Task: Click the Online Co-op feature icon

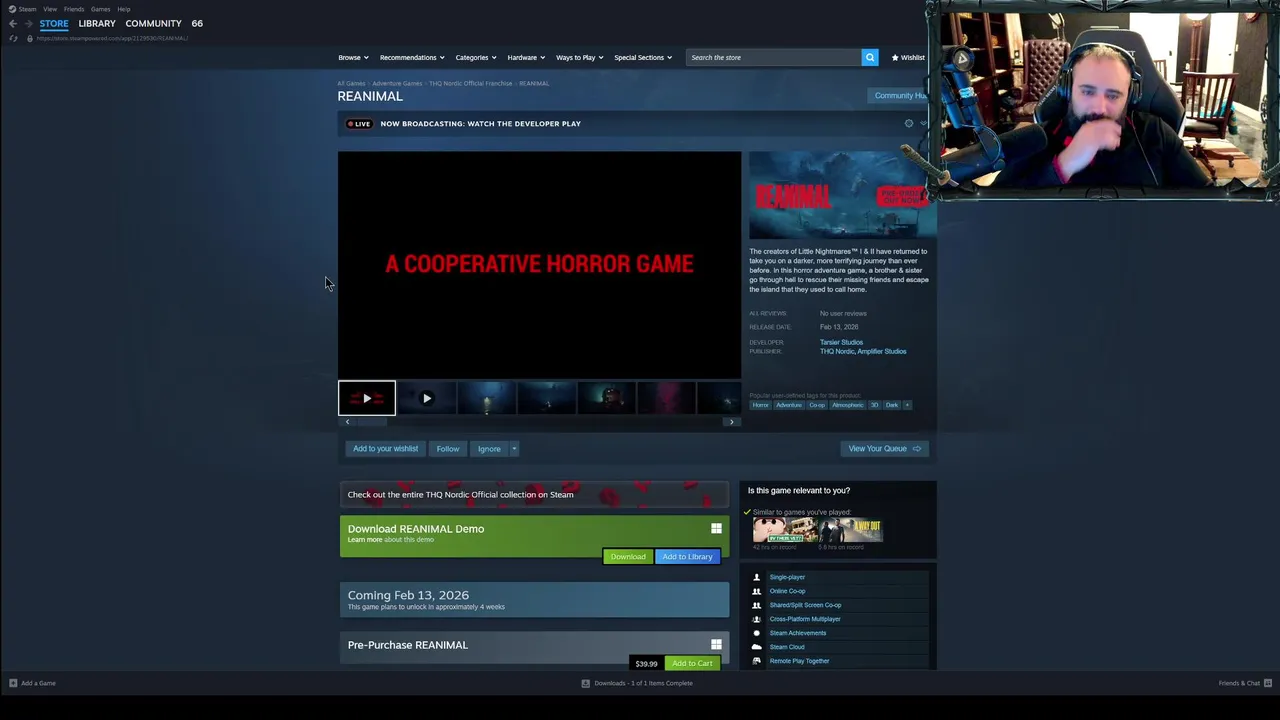Action: (756, 591)
